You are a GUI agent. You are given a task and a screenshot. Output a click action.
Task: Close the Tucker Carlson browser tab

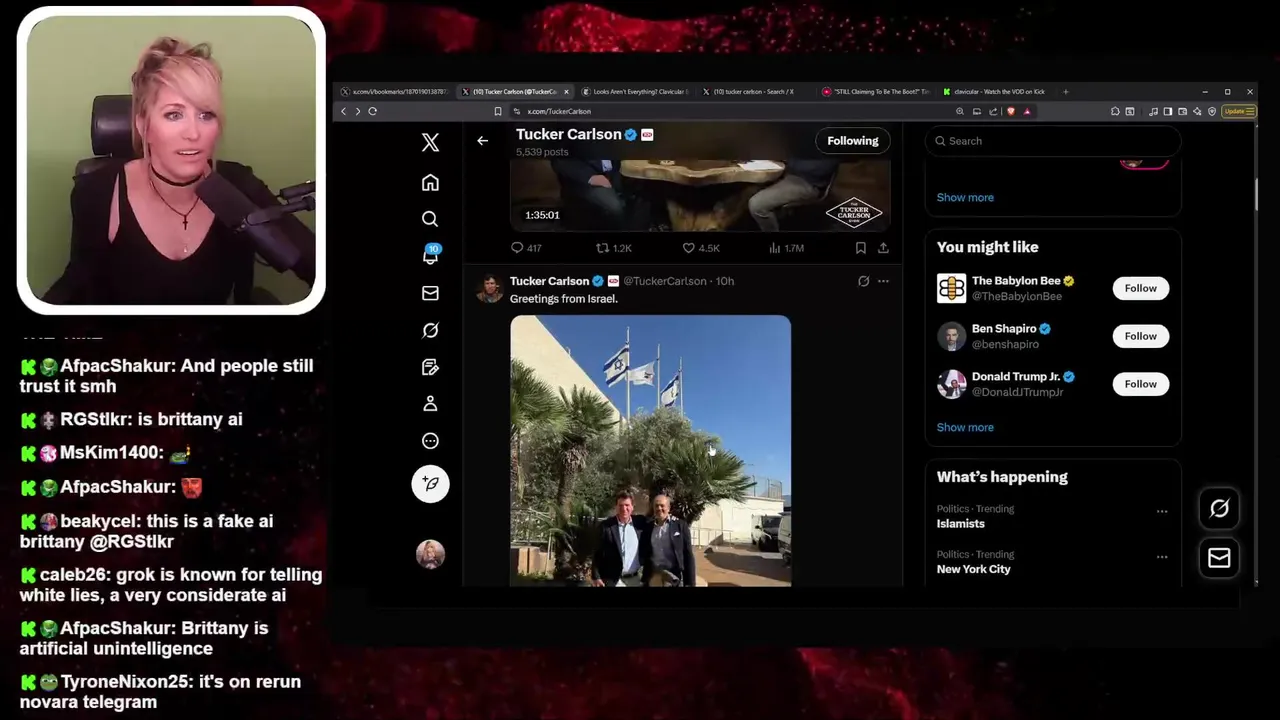(x=566, y=92)
